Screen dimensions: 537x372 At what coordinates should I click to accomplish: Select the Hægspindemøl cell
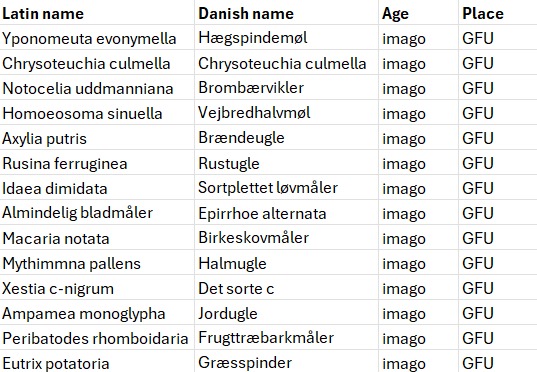286,37
